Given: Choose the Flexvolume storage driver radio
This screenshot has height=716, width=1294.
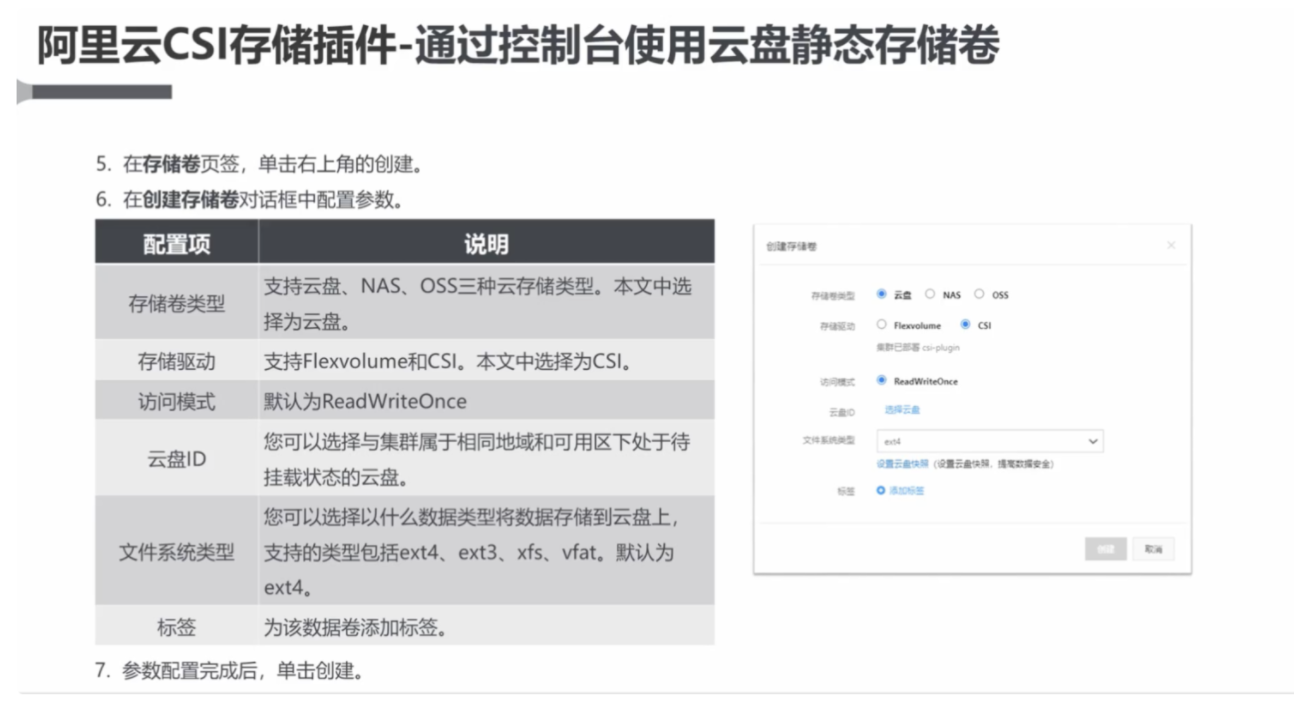Looking at the screenshot, I should point(881,324).
